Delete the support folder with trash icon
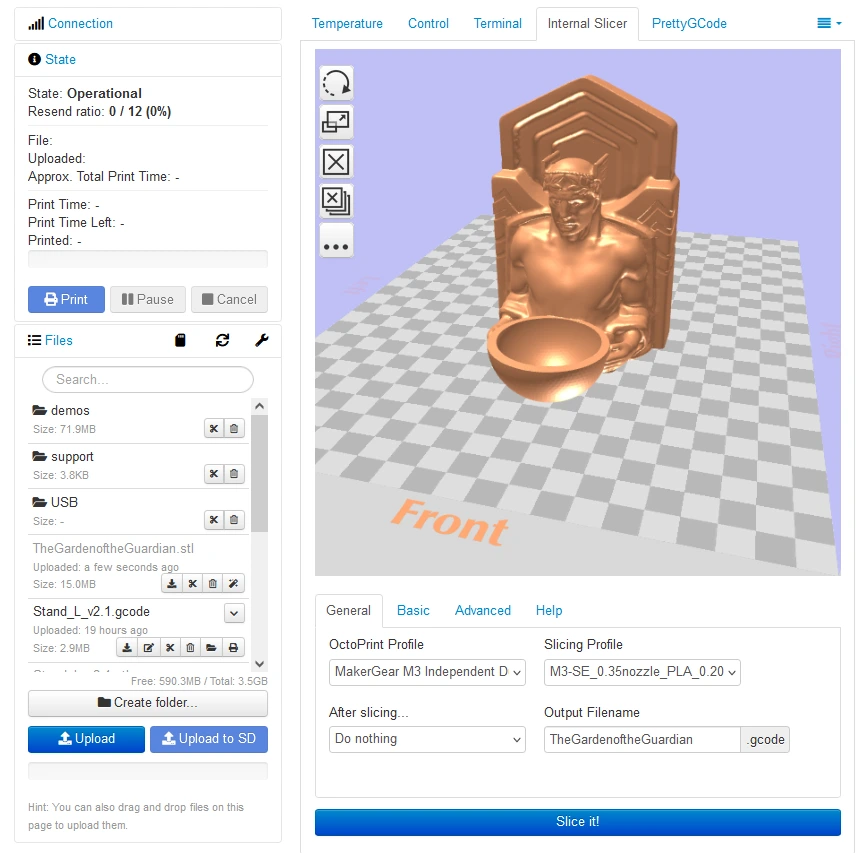 [234, 474]
